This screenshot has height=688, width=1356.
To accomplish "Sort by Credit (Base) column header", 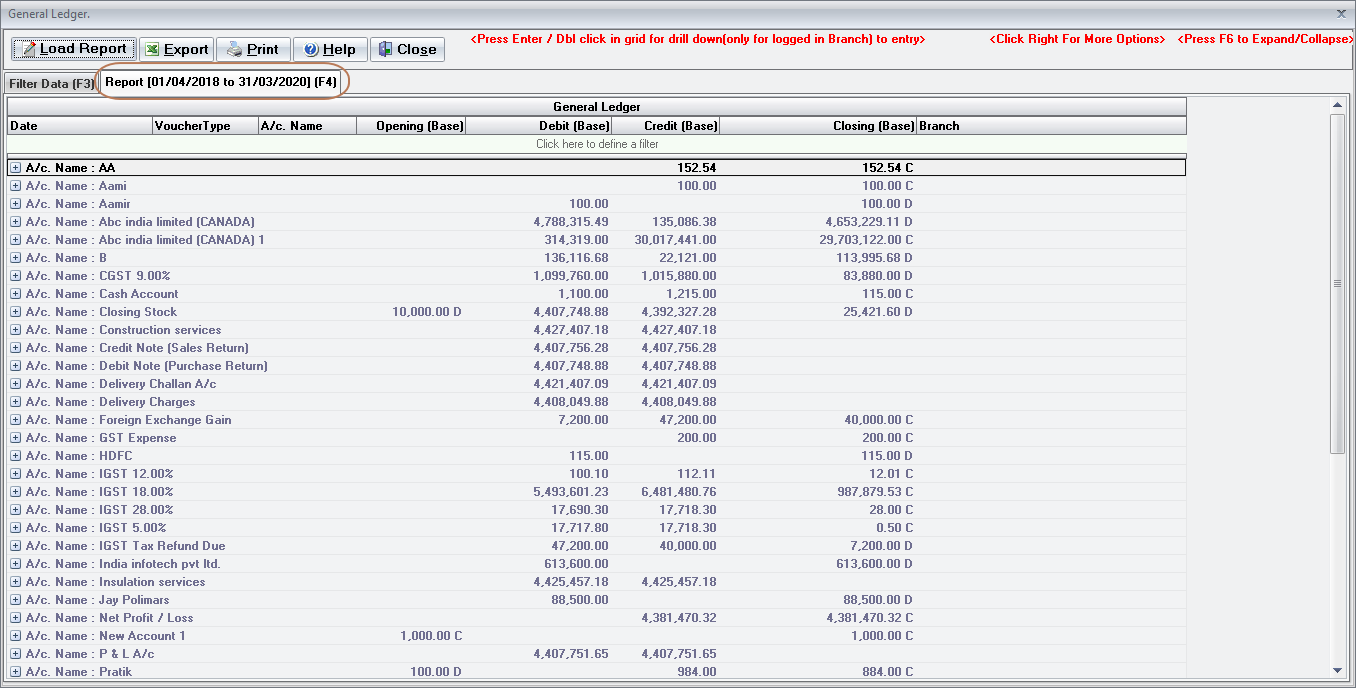I will pos(666,126).
